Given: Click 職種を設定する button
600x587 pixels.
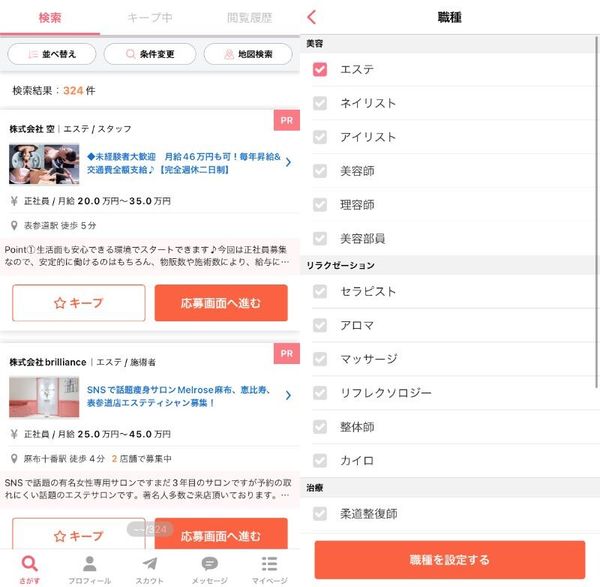Looking at the screenshot, I should pos(450,559).
